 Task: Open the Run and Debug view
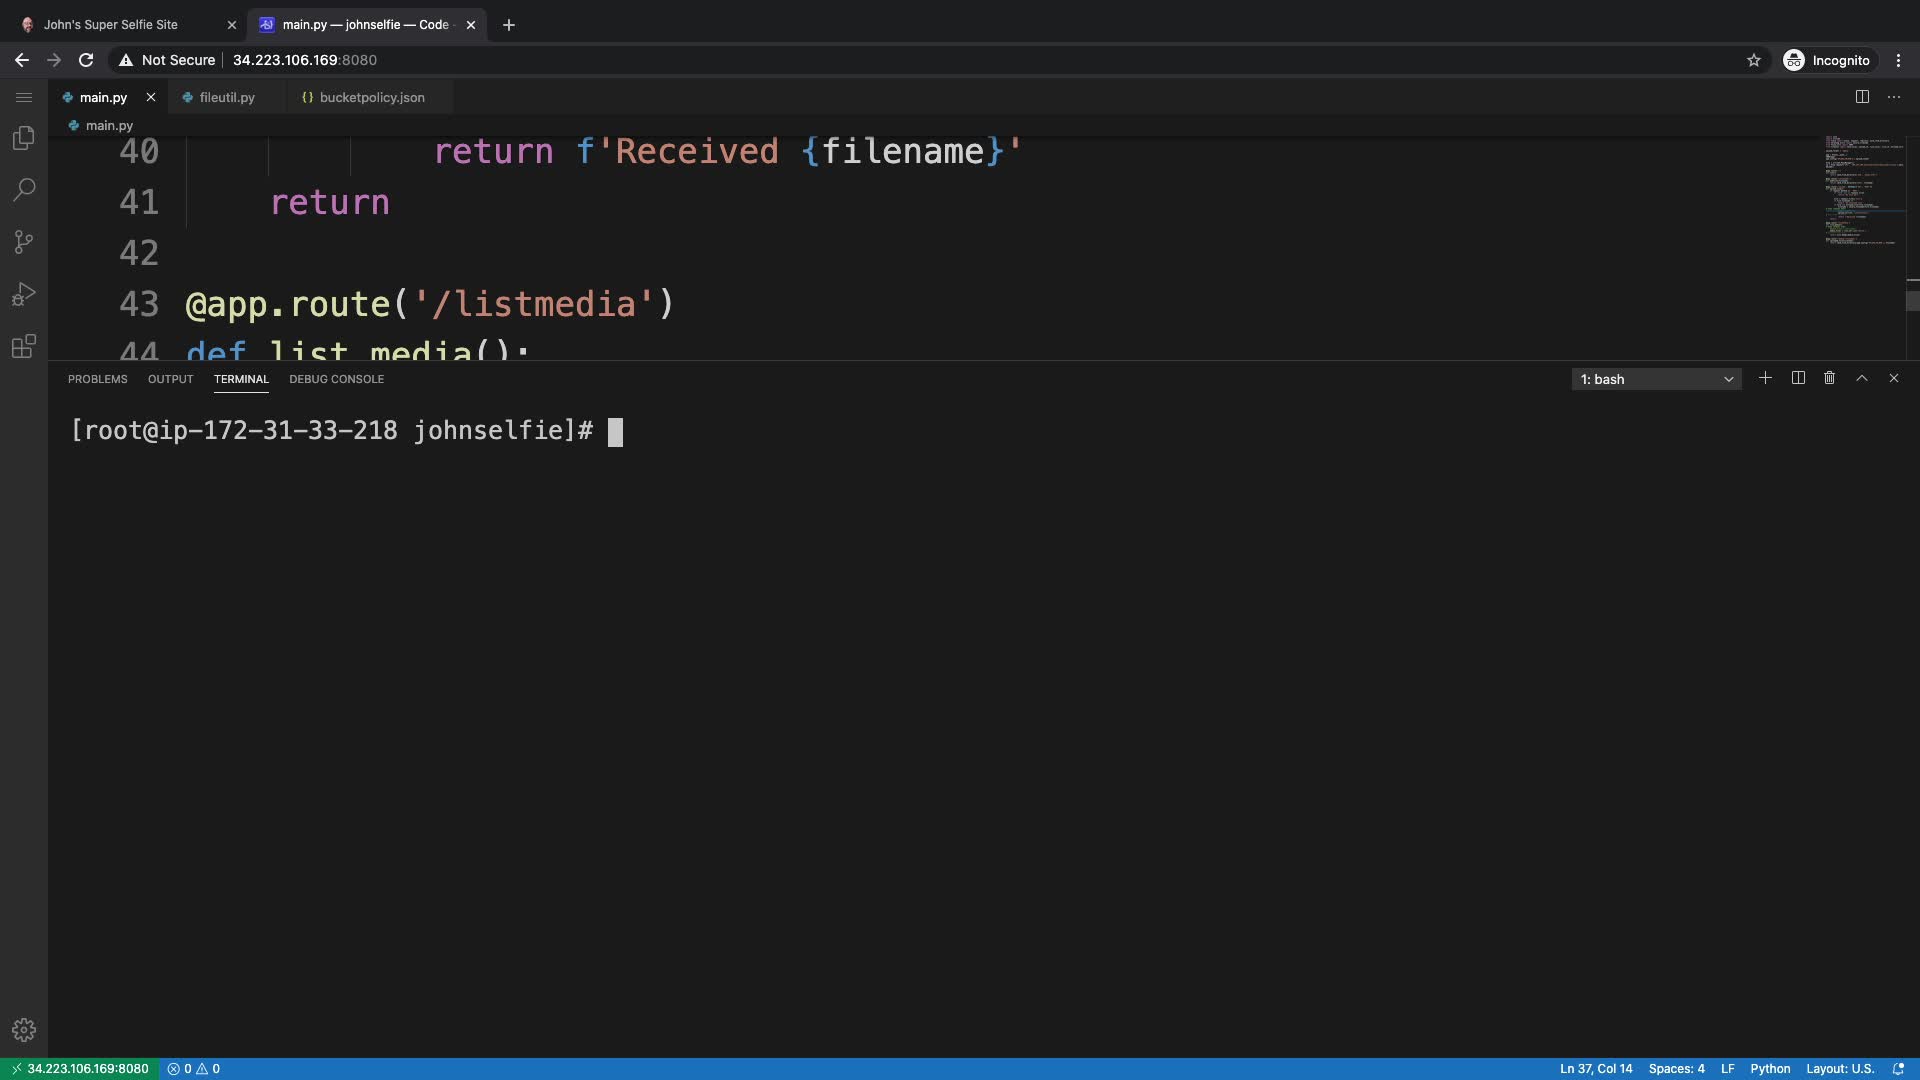coord(24,294)
